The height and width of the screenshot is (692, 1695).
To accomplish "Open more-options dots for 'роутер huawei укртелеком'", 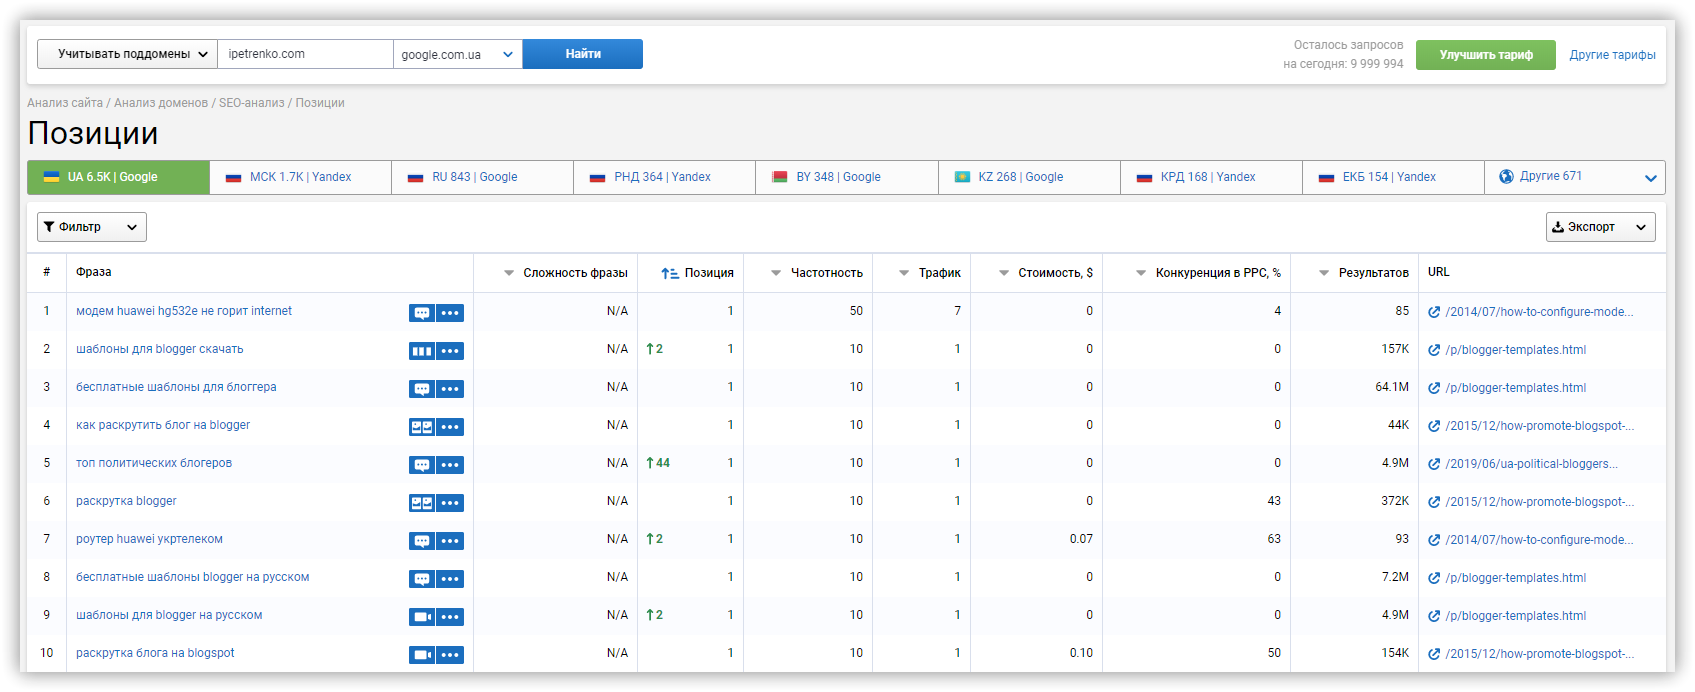I will [450, 541].
